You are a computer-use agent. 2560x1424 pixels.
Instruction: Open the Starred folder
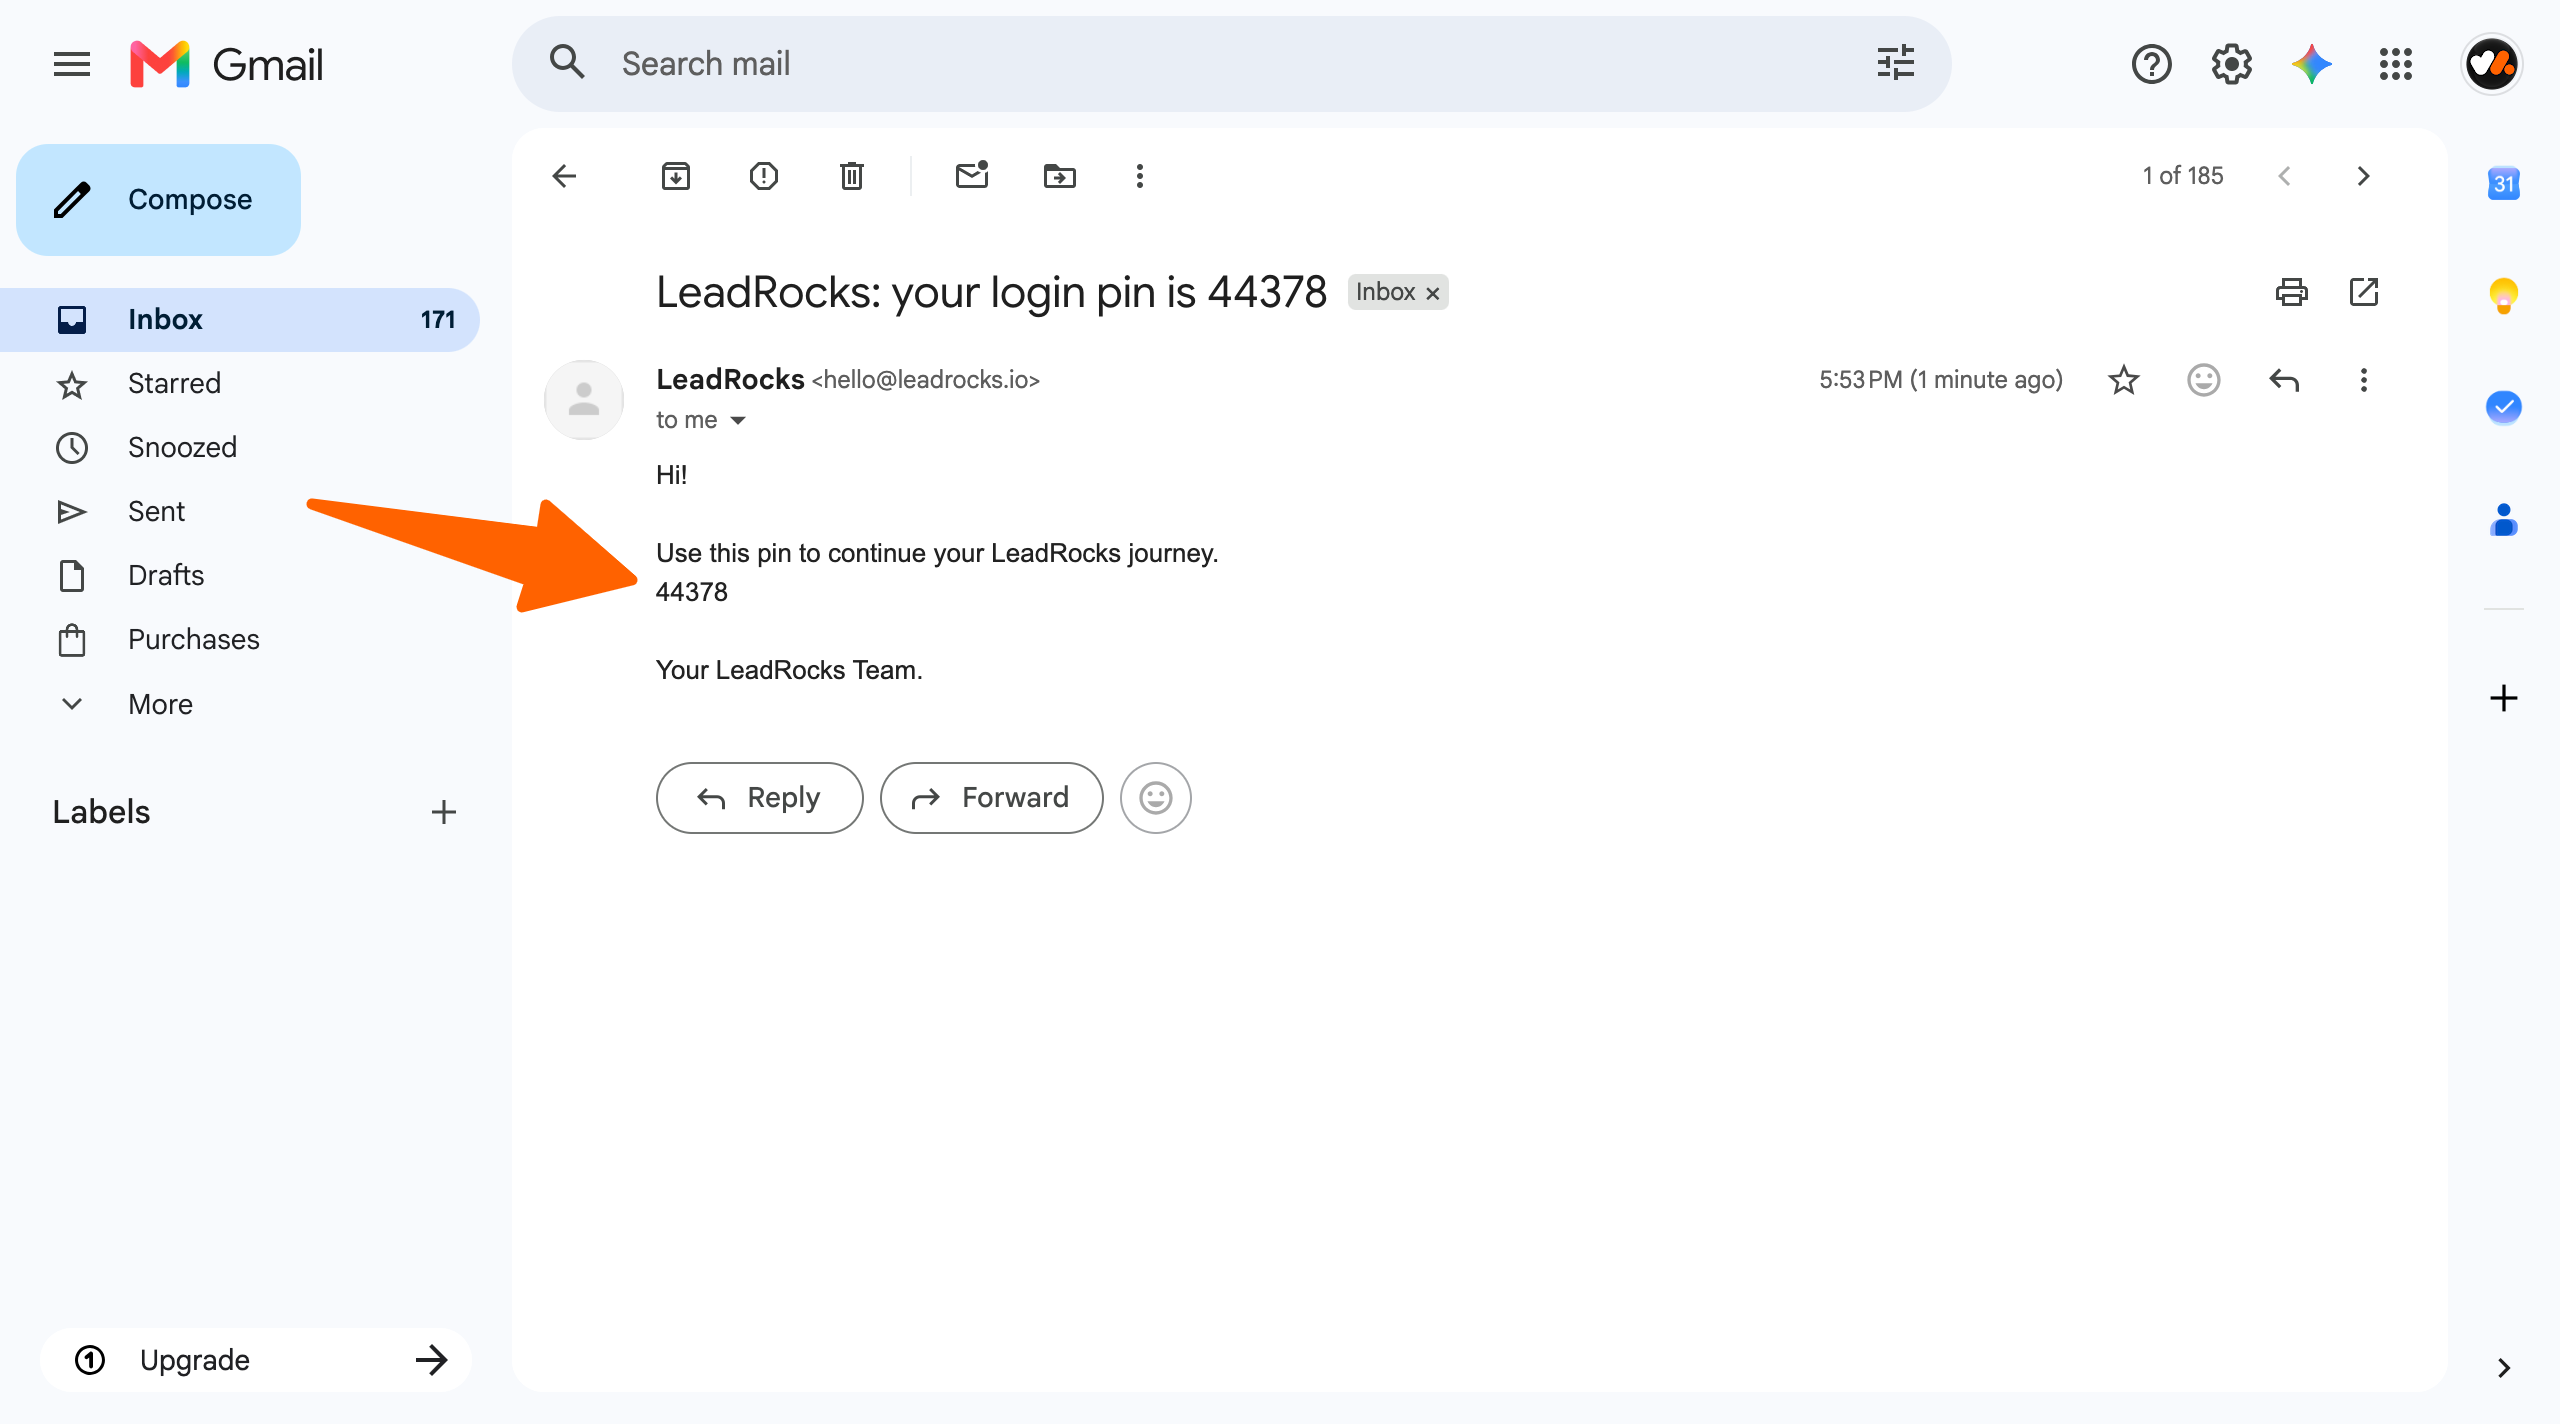[x=240, y=384]
